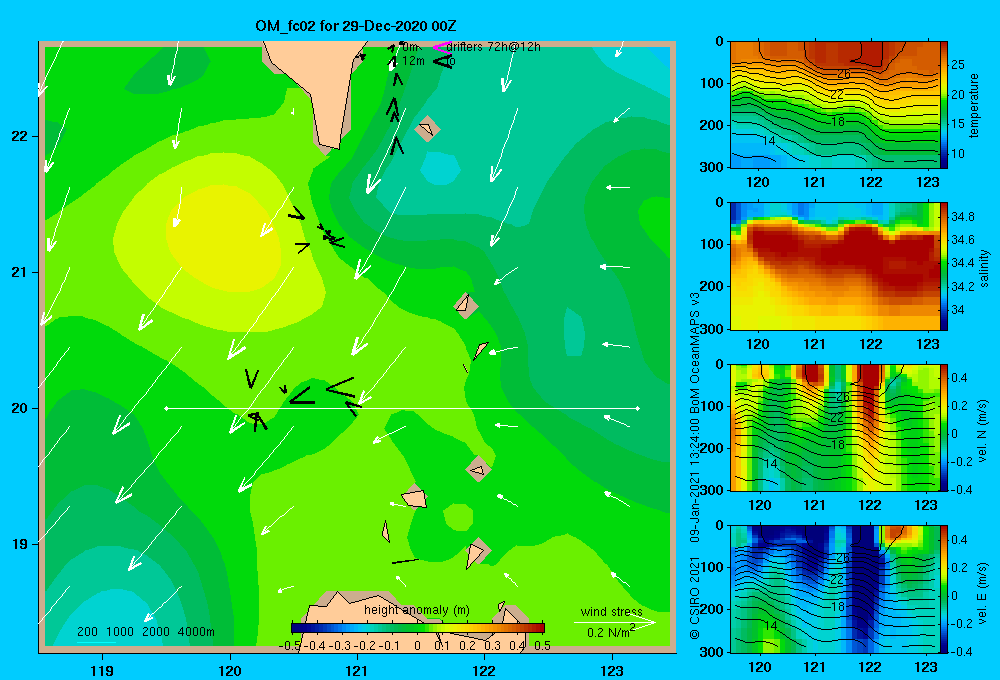Click the "4000m" bathymetry legend value
The width and height of the screenshot is (1000, 680).
(196, 632)
